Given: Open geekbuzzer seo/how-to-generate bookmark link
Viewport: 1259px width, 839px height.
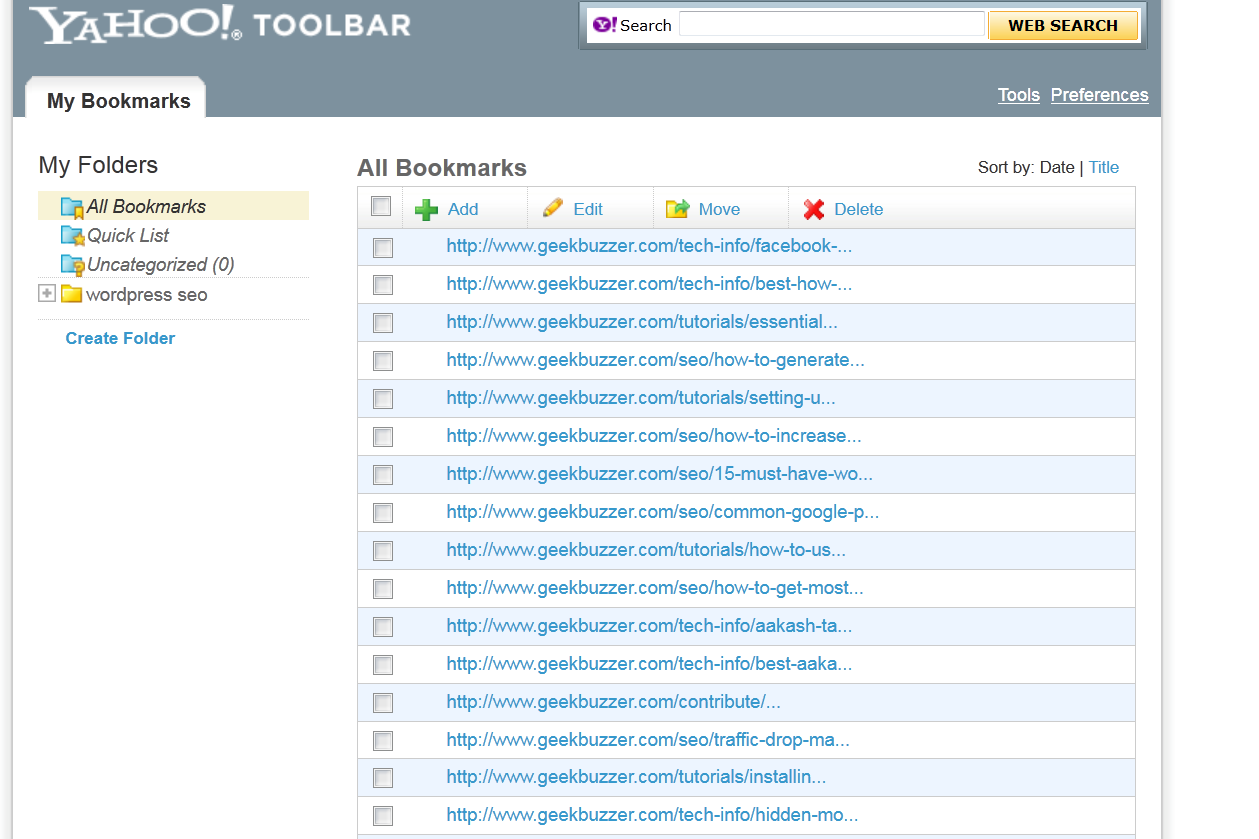Looking at the screenshot, I should pos(656,360).
